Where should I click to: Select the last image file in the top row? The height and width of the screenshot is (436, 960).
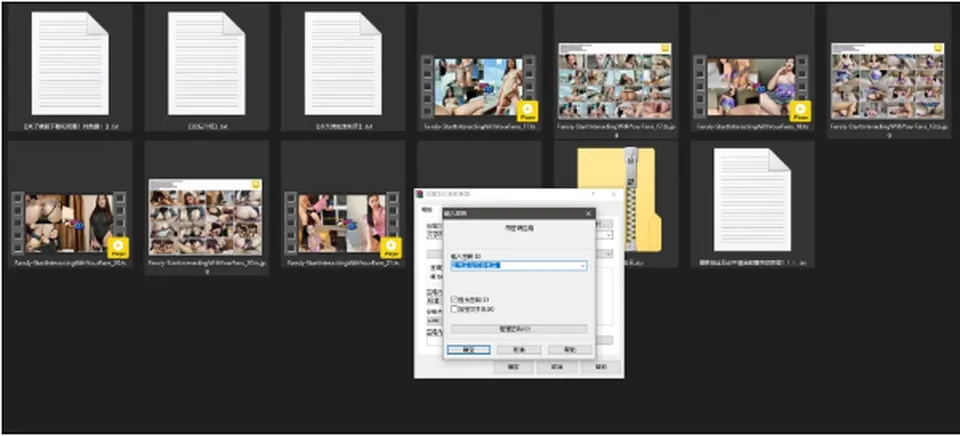[888, 81]
